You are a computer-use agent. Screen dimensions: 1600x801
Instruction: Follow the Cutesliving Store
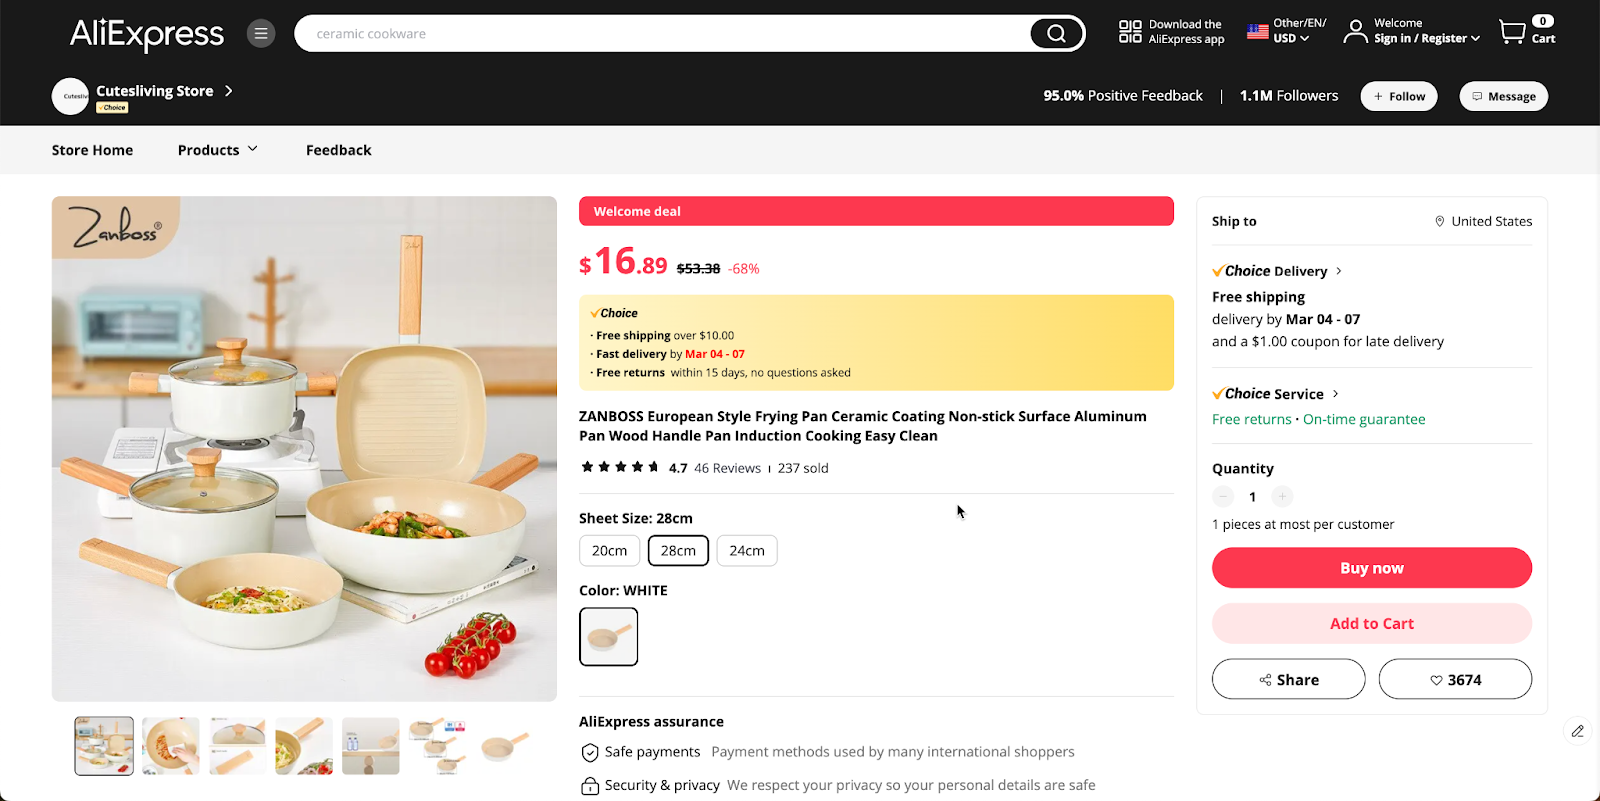tap(1398, 96)
